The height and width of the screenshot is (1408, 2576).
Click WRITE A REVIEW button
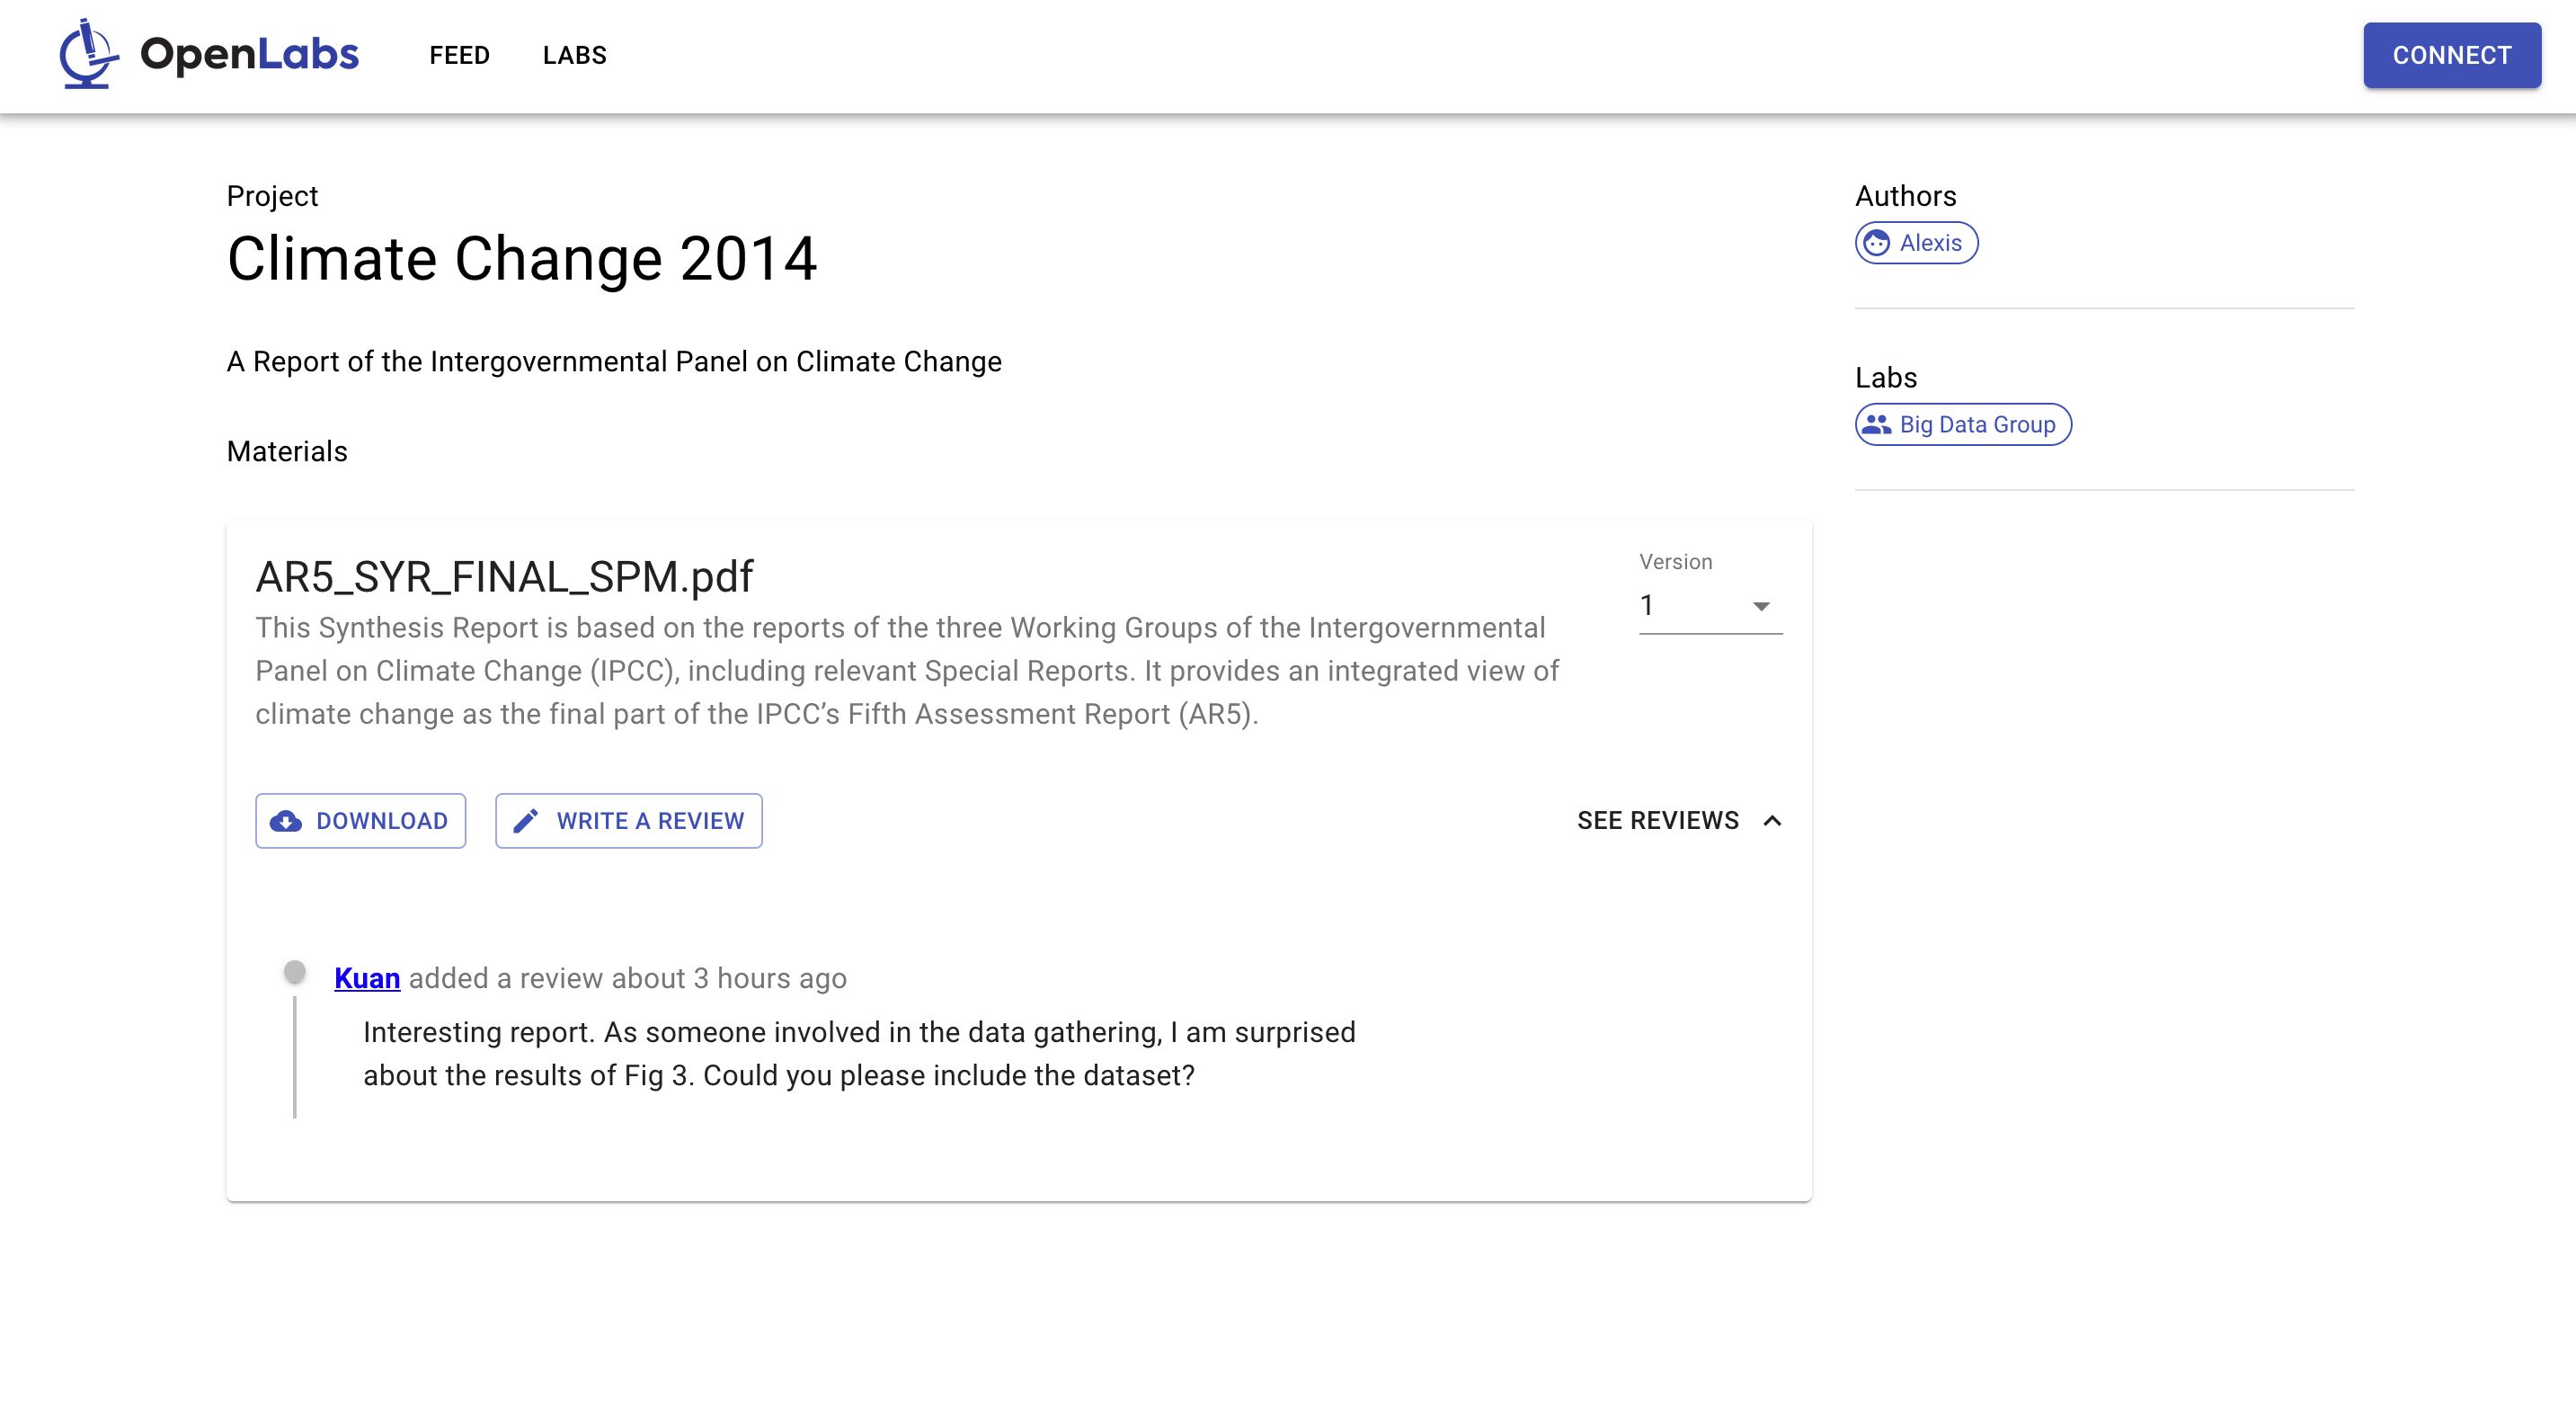coord(627,820)
